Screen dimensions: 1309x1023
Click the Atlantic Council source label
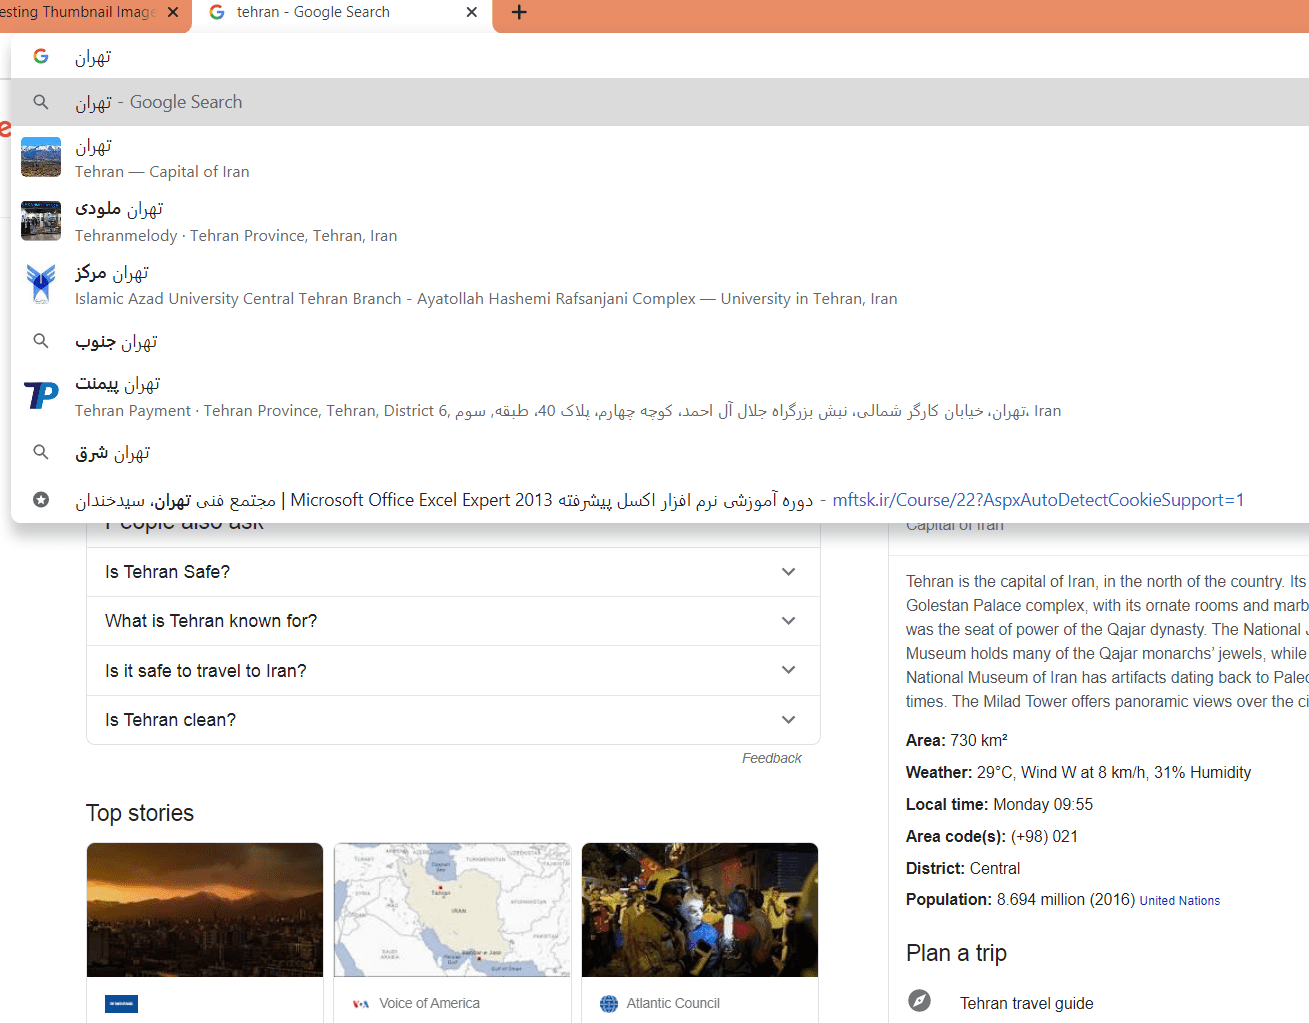point(673,1003)
